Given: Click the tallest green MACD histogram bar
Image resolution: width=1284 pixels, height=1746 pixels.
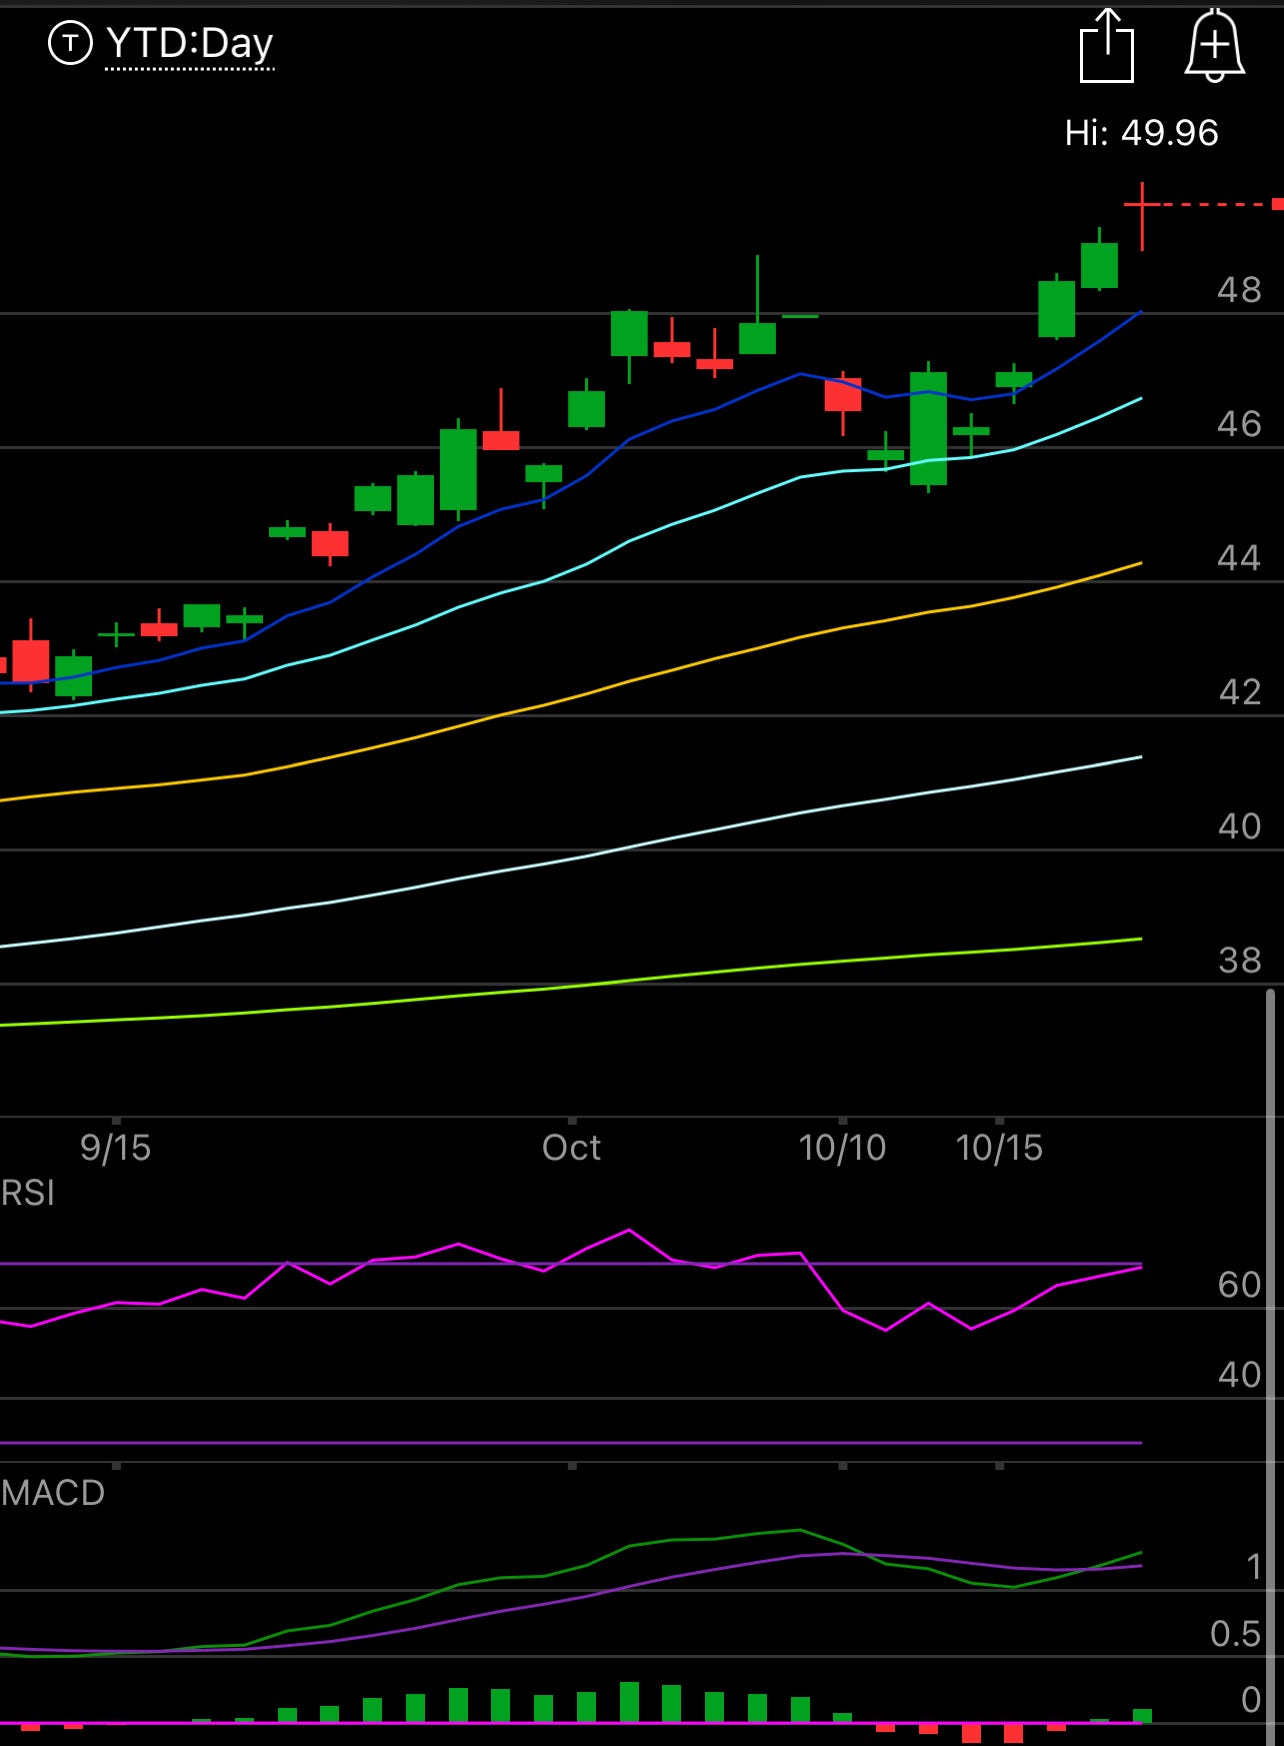Looking at the screenshot, I should (x=629, y=1702).
